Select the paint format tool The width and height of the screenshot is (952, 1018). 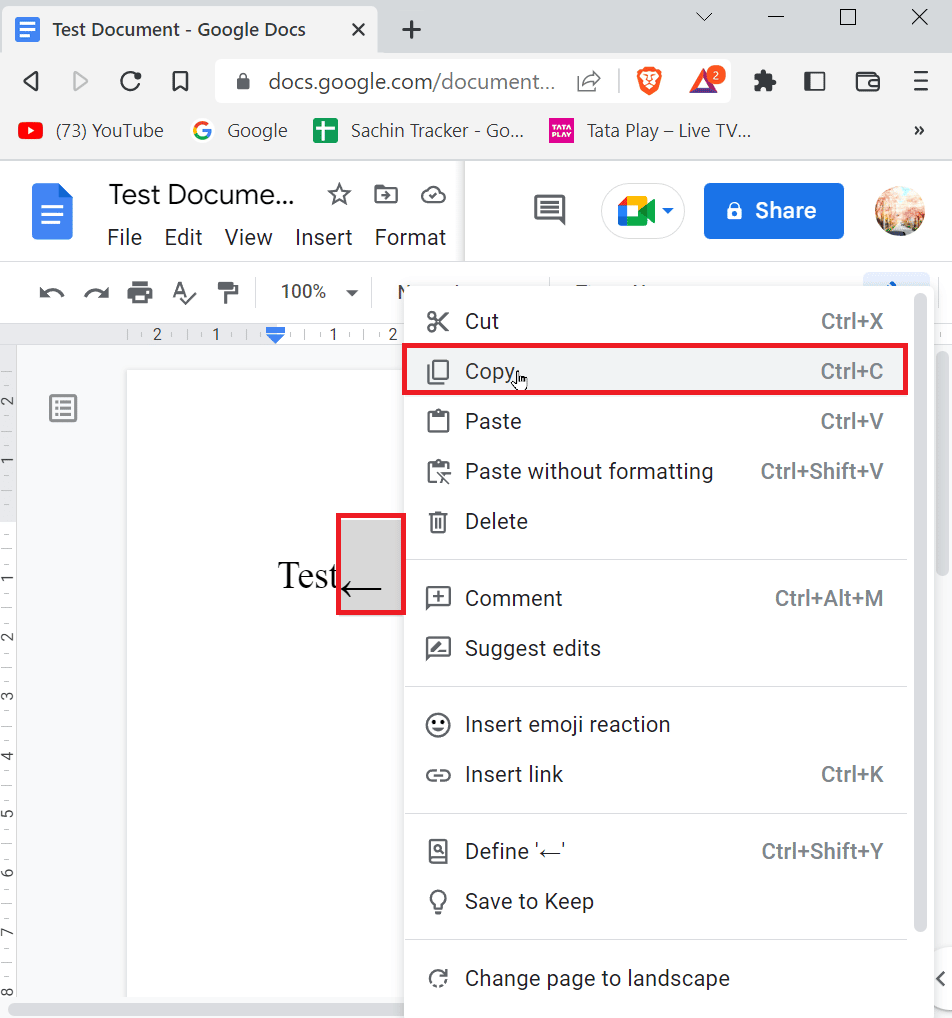point(228,292)
